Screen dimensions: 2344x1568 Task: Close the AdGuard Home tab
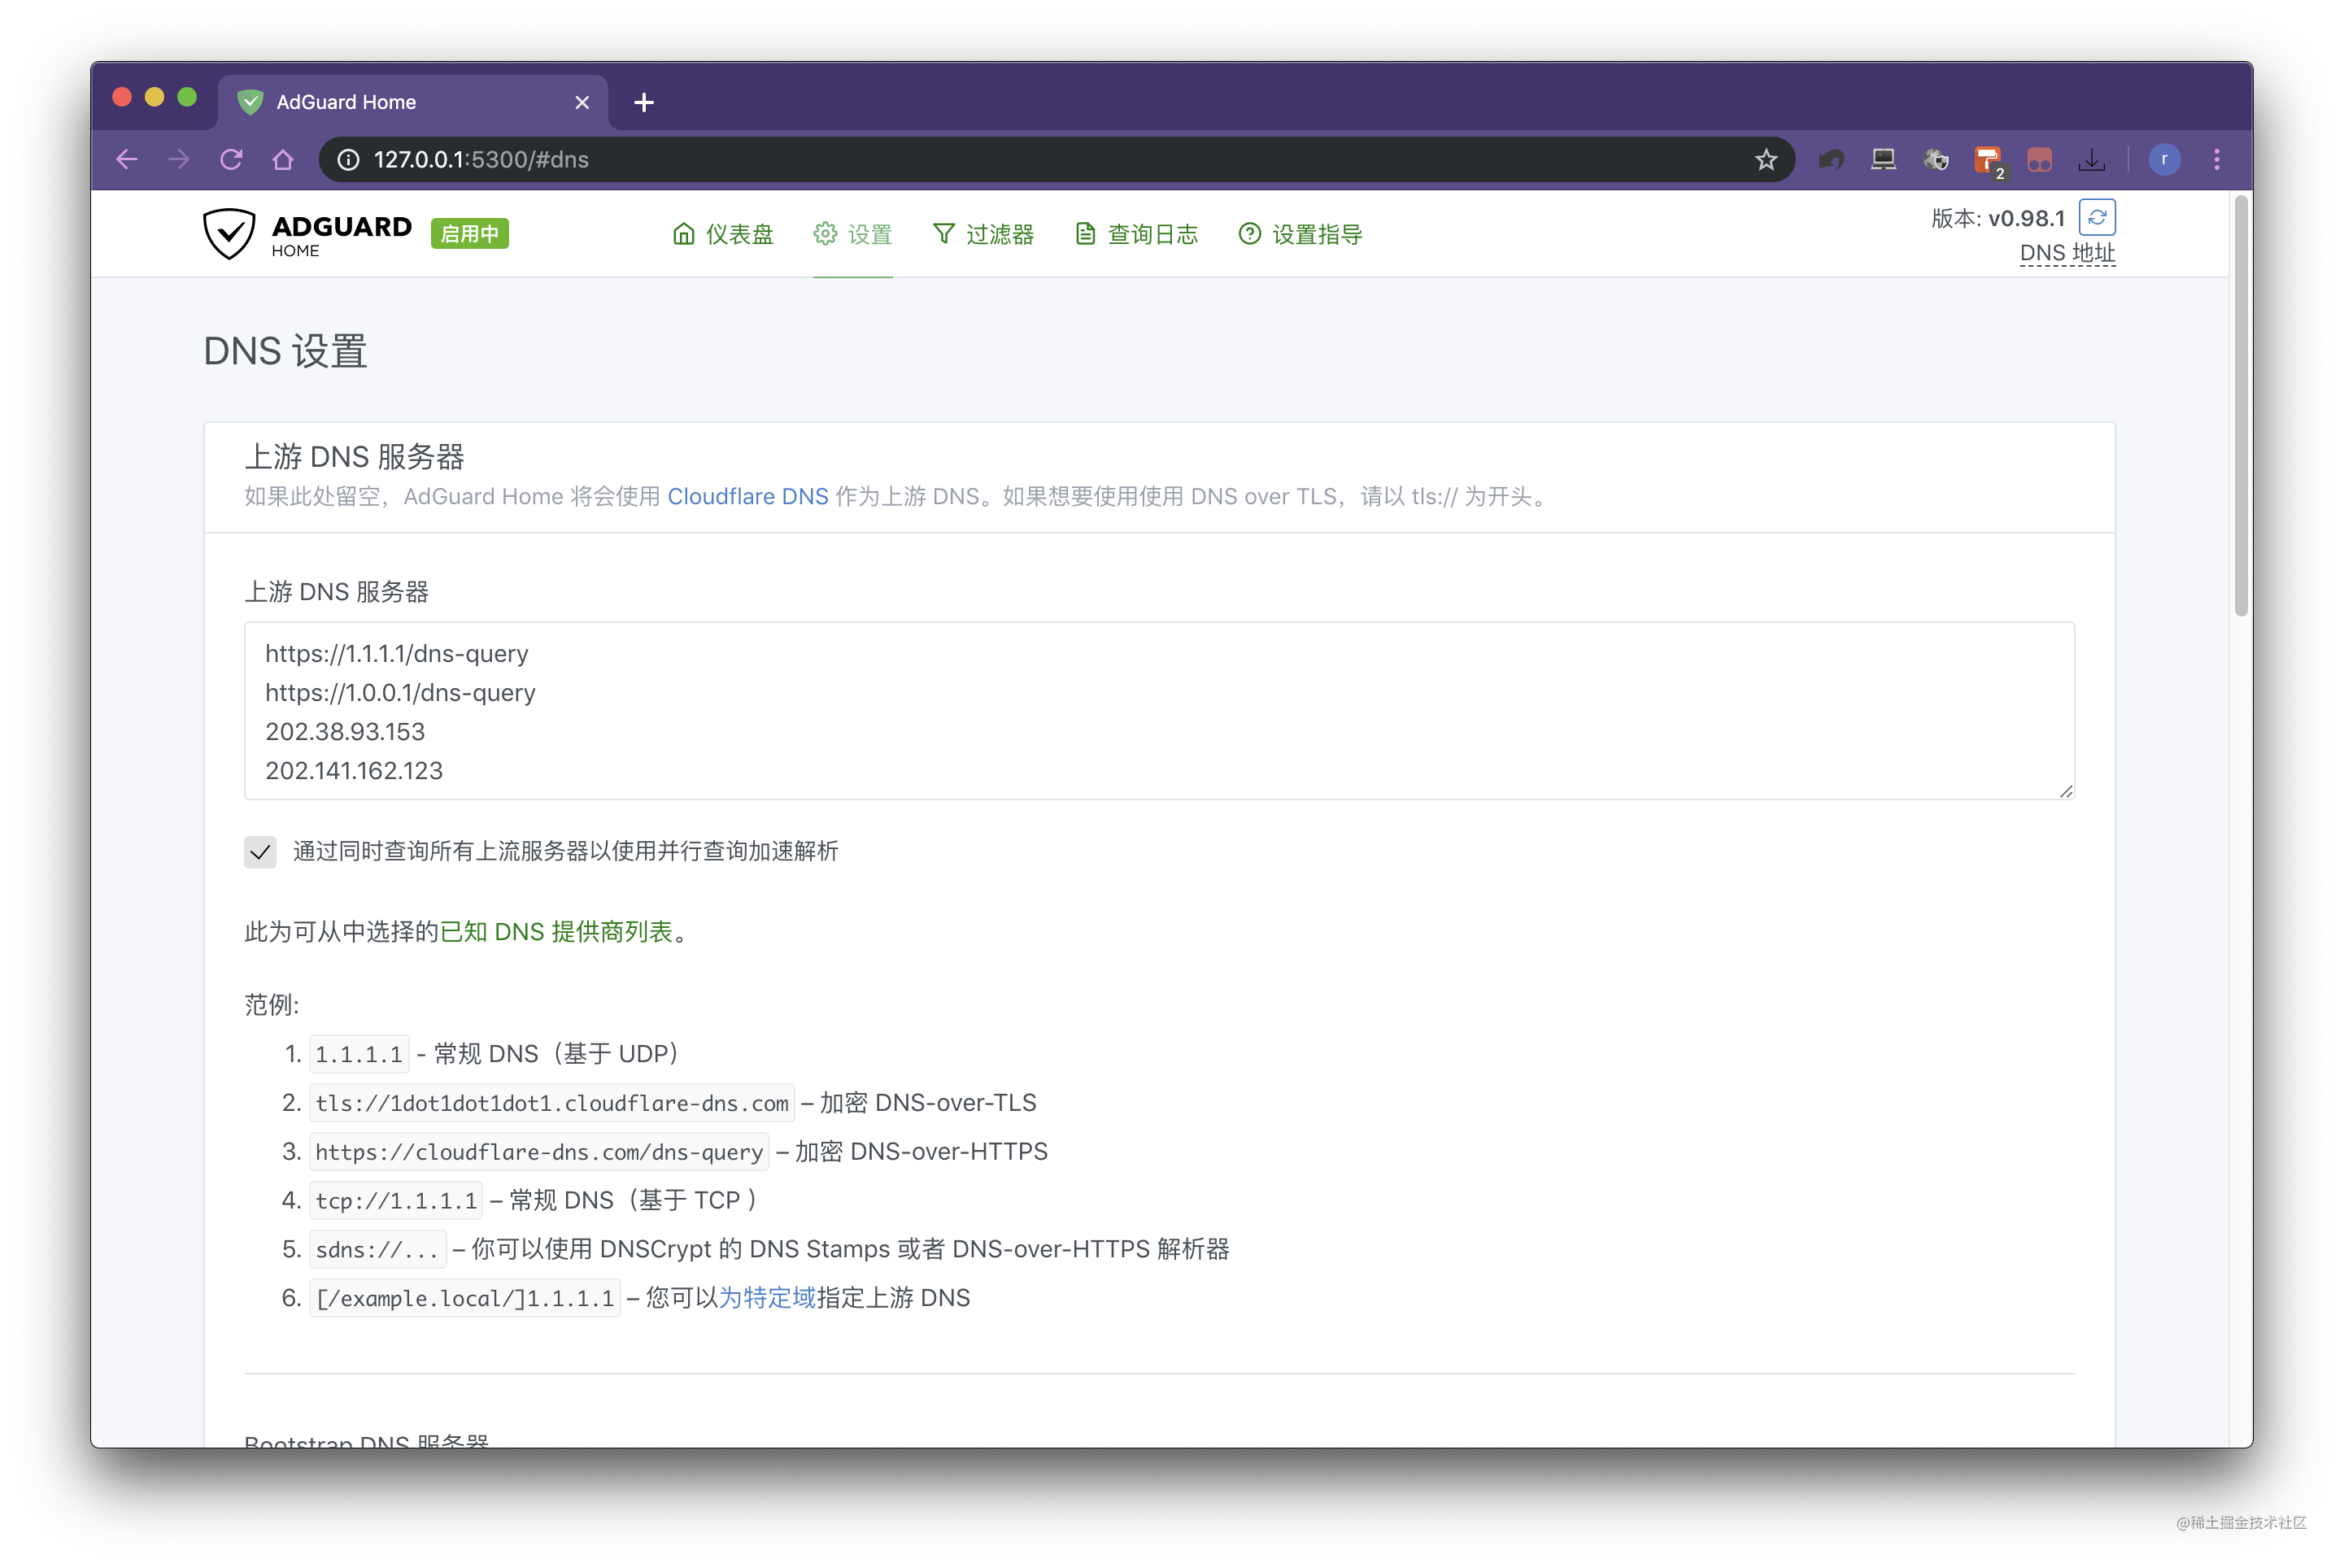(x=582, y=102)
